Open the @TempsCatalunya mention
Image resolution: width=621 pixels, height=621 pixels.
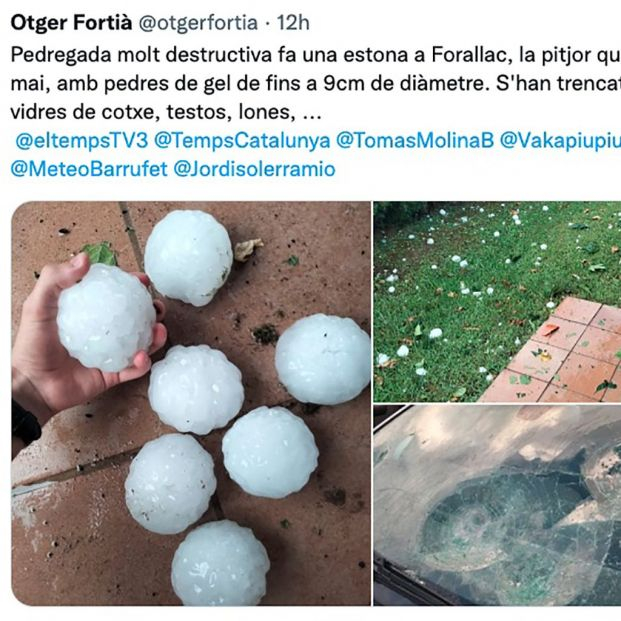(x=242, y=141)
